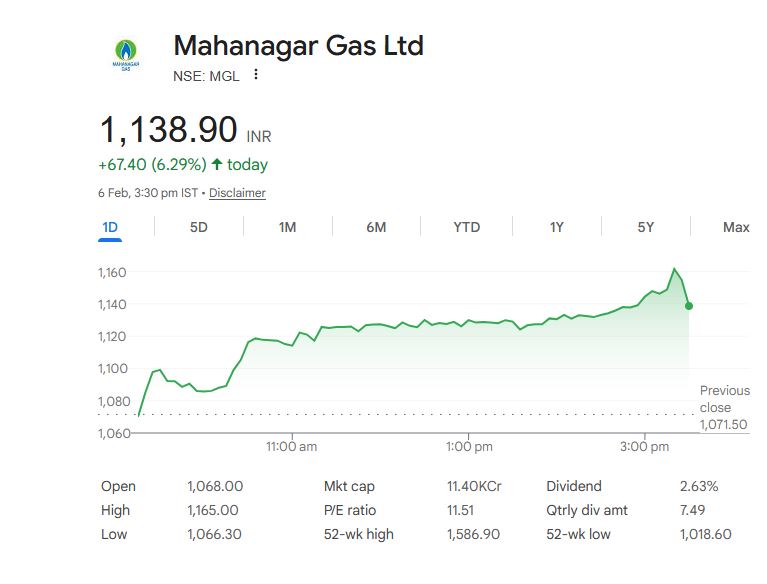Click the green endpoint dot on chart
The image size is (767, 584).
pyautogui.click(x=688, y=306)
